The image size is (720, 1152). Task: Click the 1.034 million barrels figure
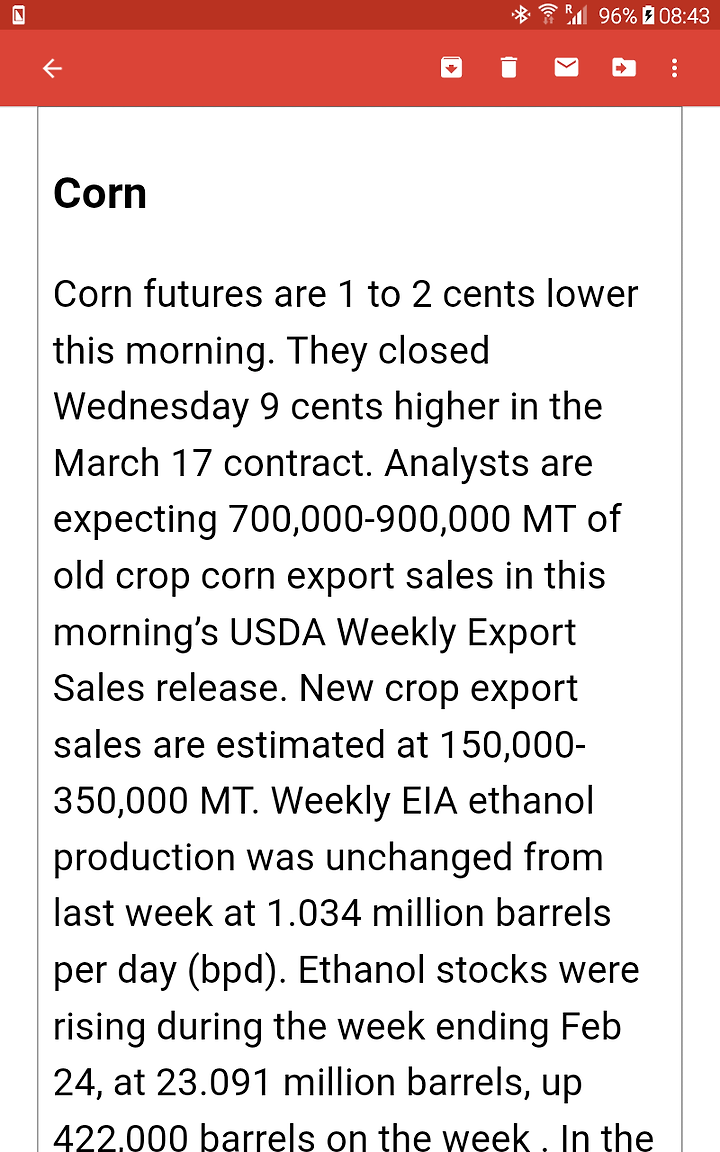click(x=439, y=914)
